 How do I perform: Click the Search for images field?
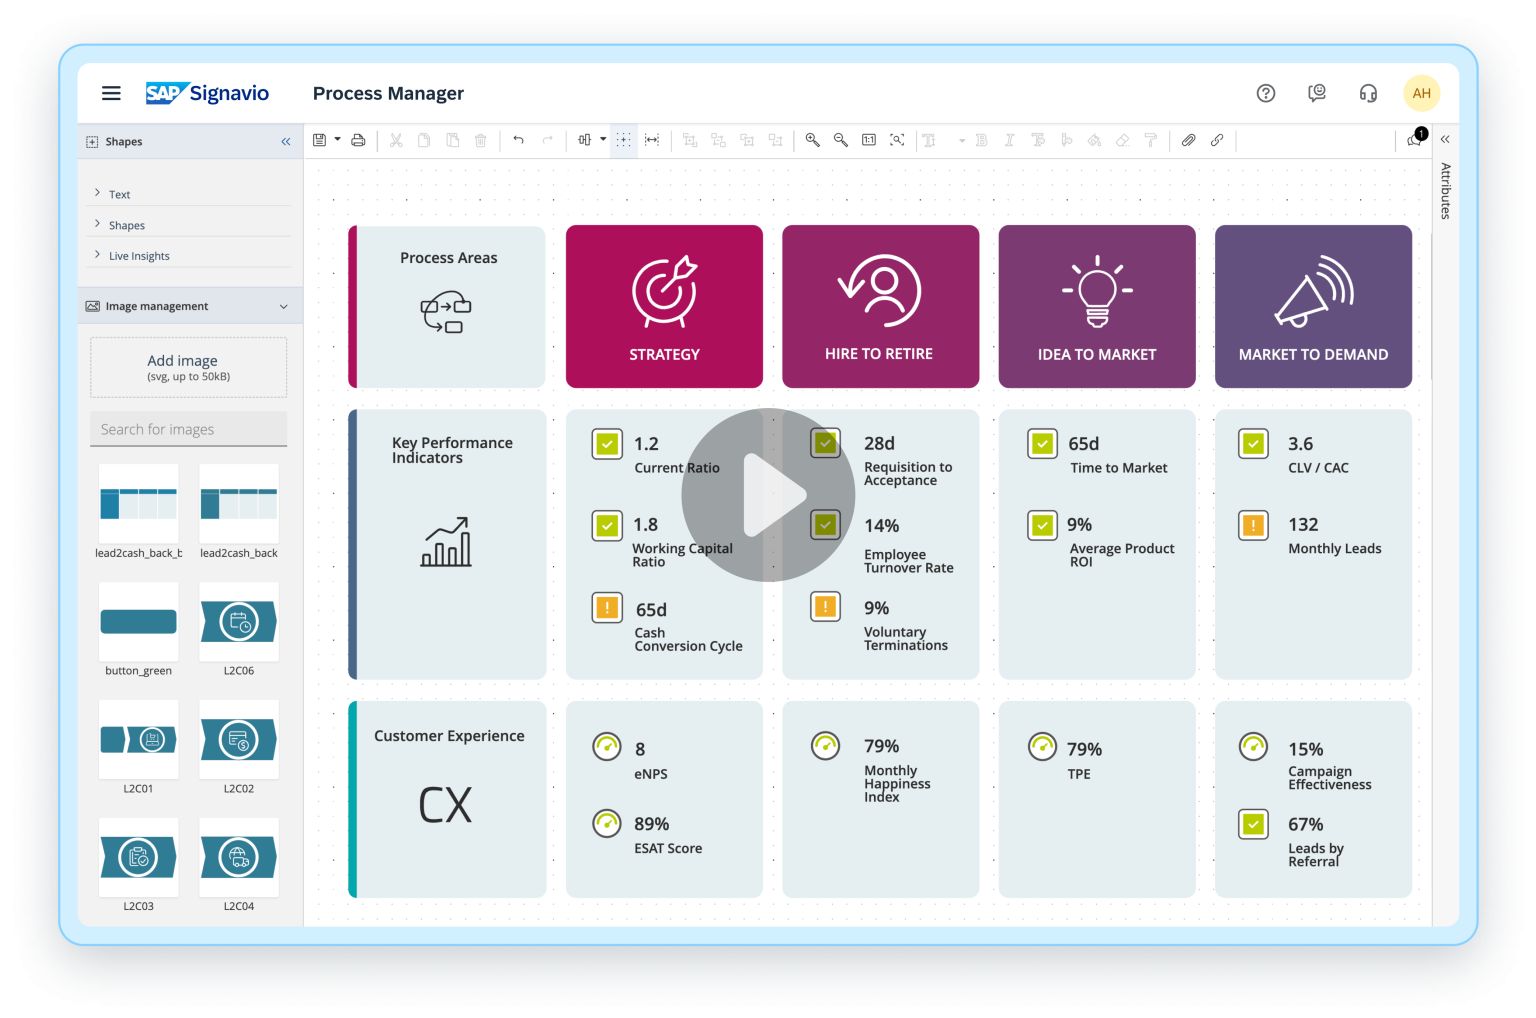click(188, 429)
